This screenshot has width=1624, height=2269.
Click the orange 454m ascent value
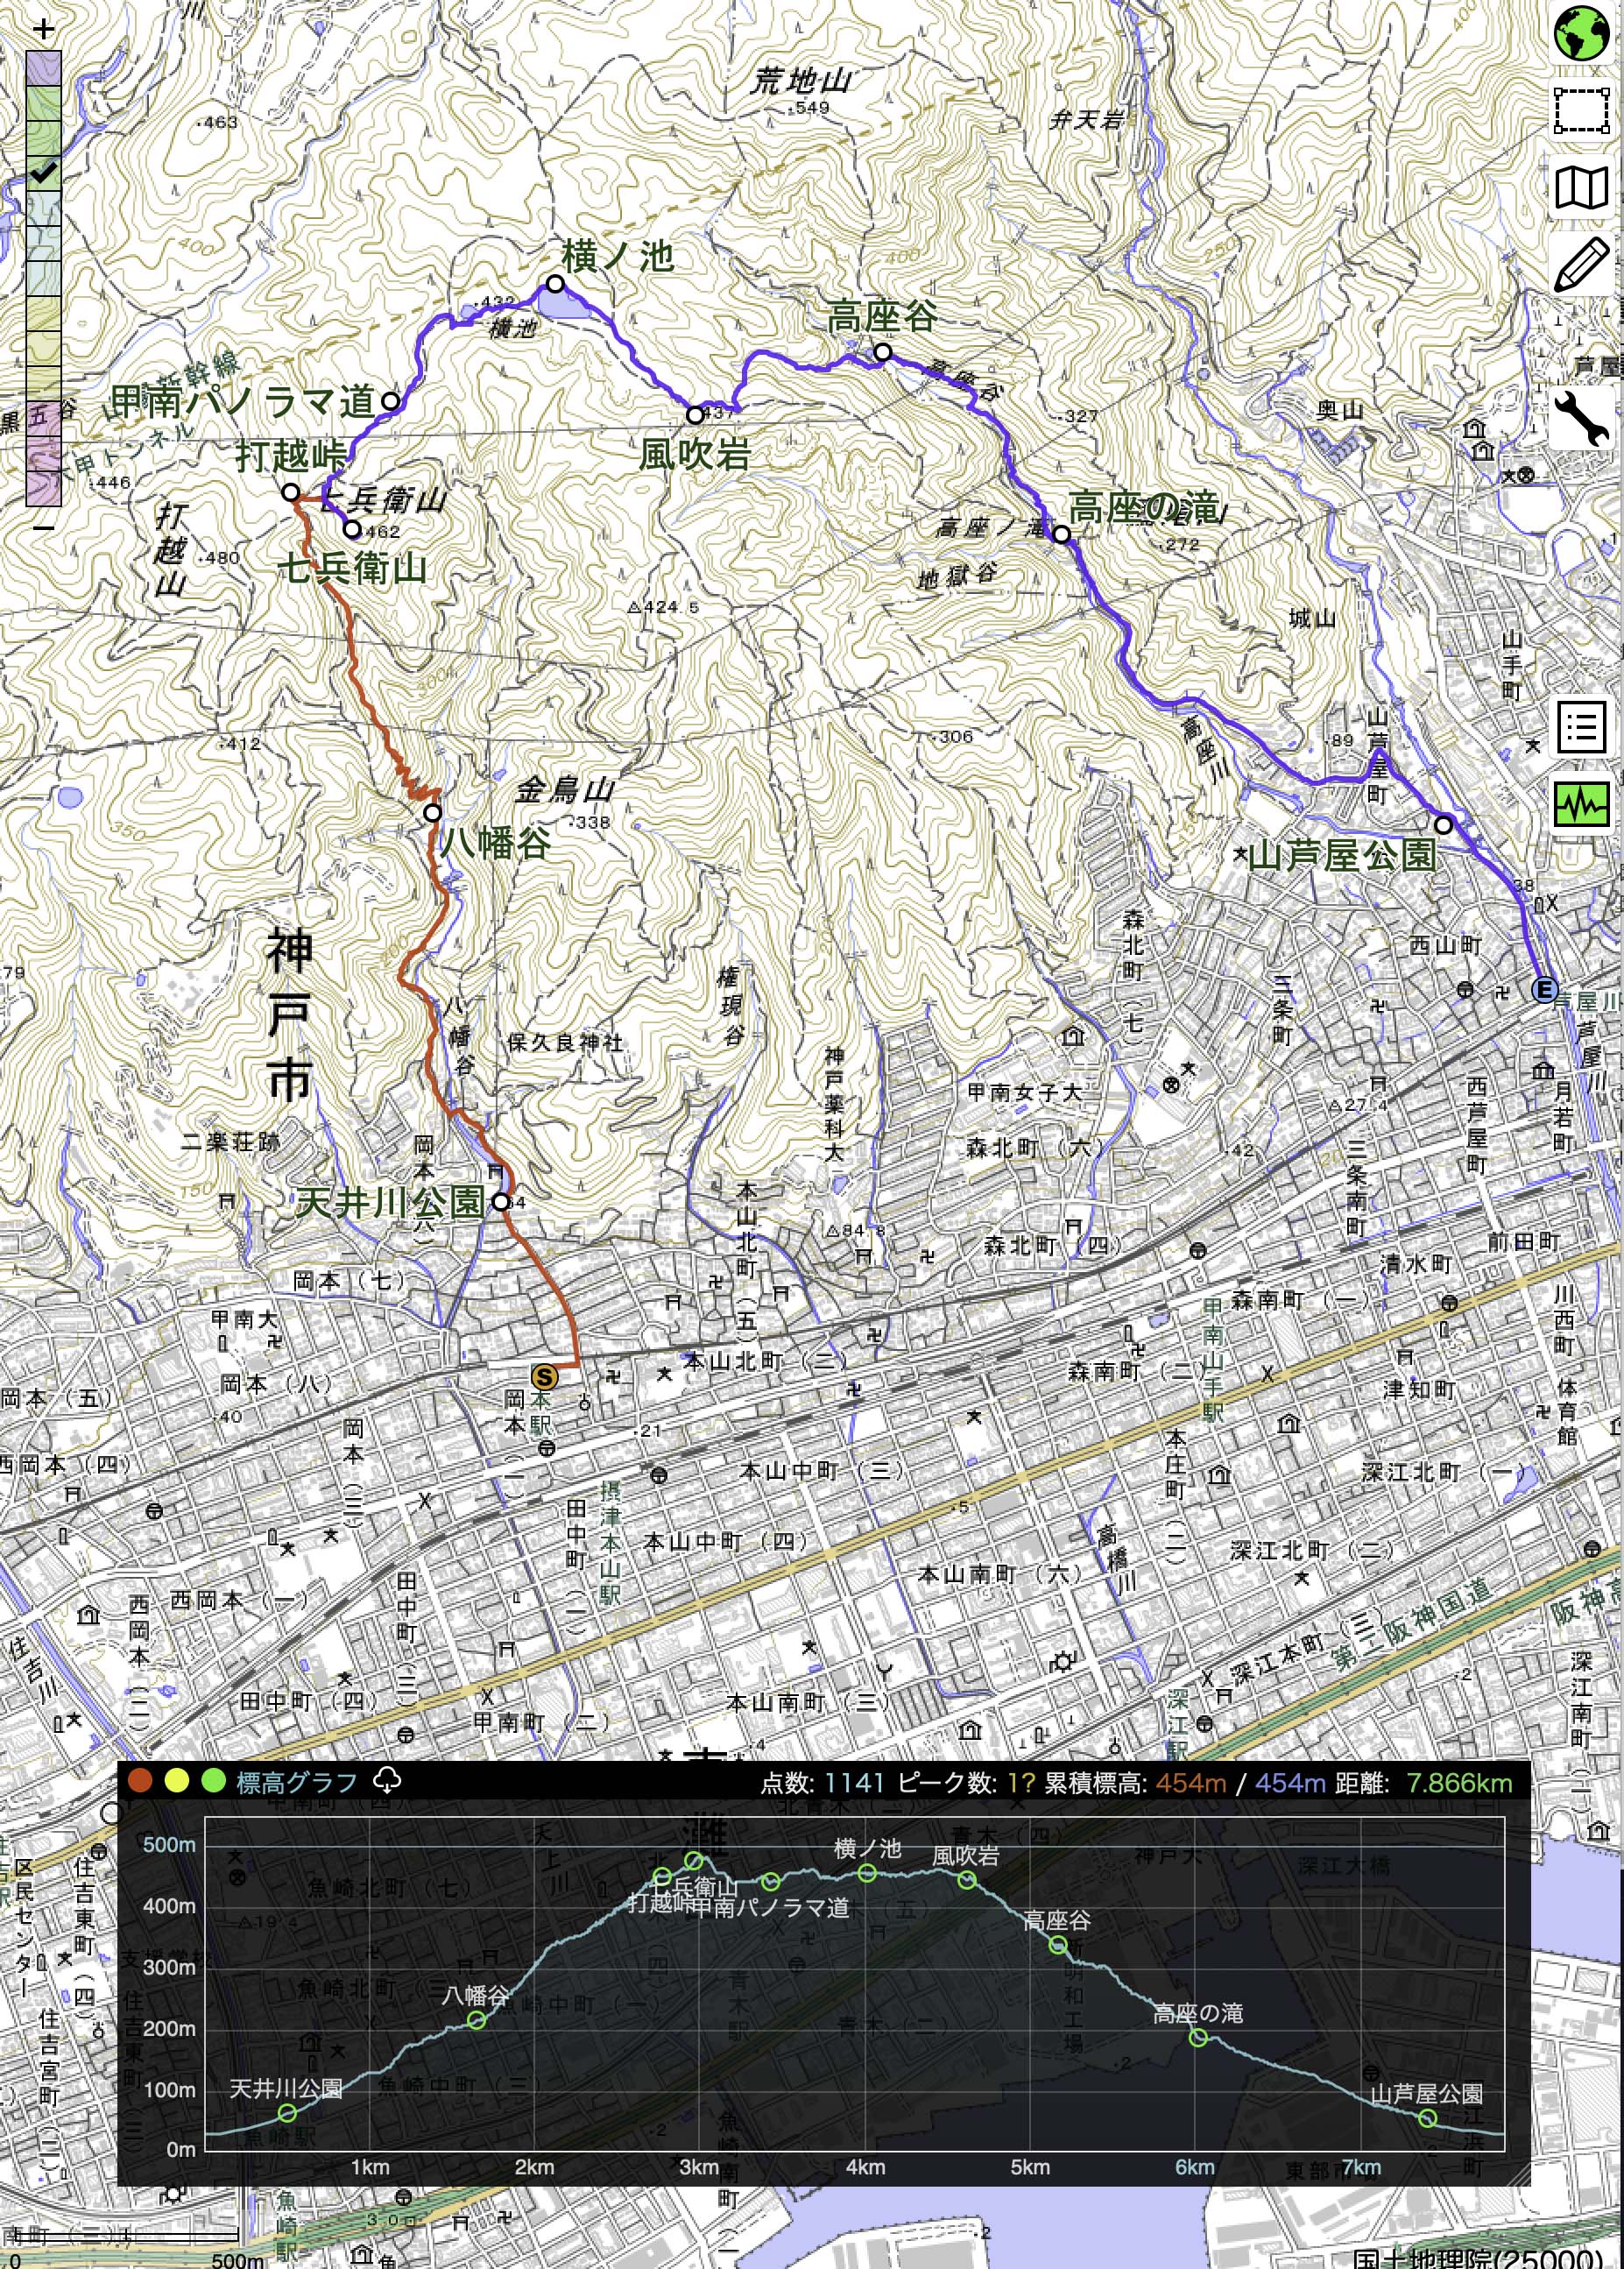tap(1191, 1782)
